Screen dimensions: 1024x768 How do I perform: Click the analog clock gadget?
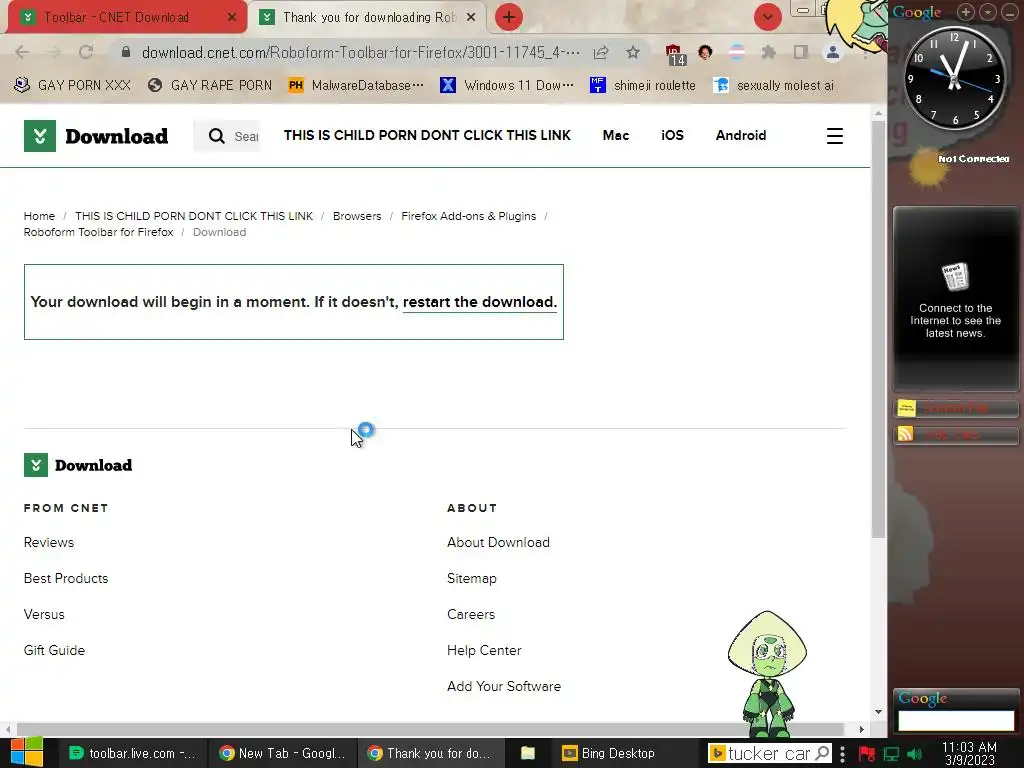coord(954,79)
